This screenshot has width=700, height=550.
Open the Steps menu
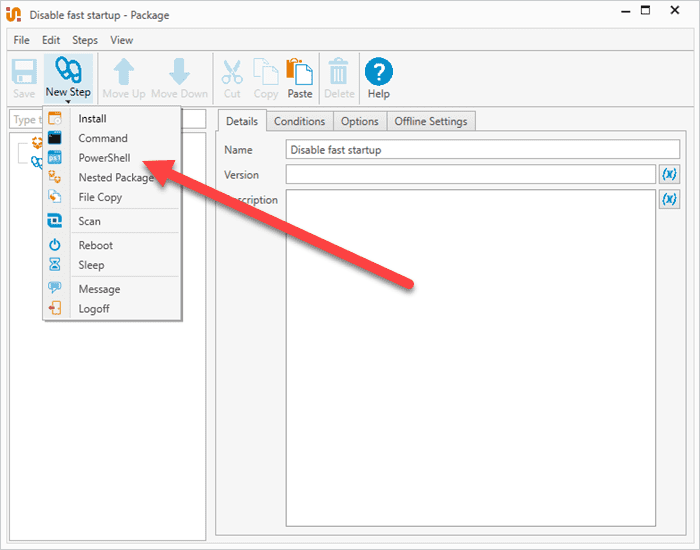[85, 40]
